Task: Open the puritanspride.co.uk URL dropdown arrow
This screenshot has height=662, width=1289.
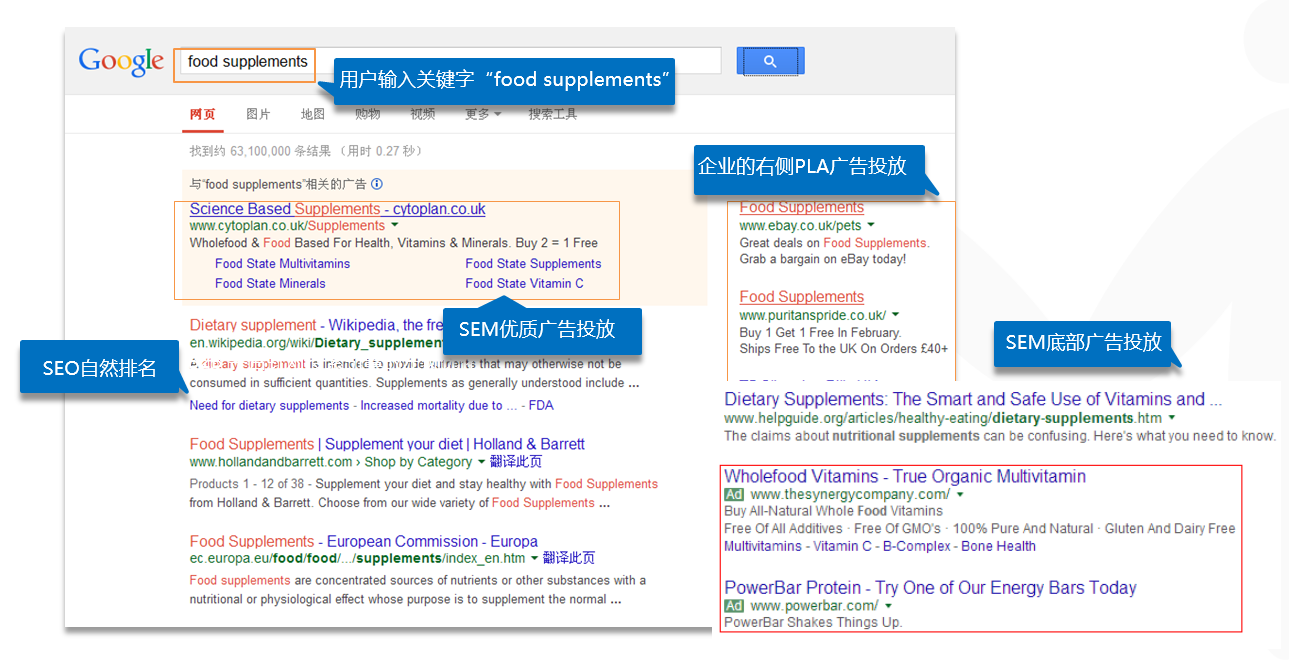Action: click(x=895, y=316)
